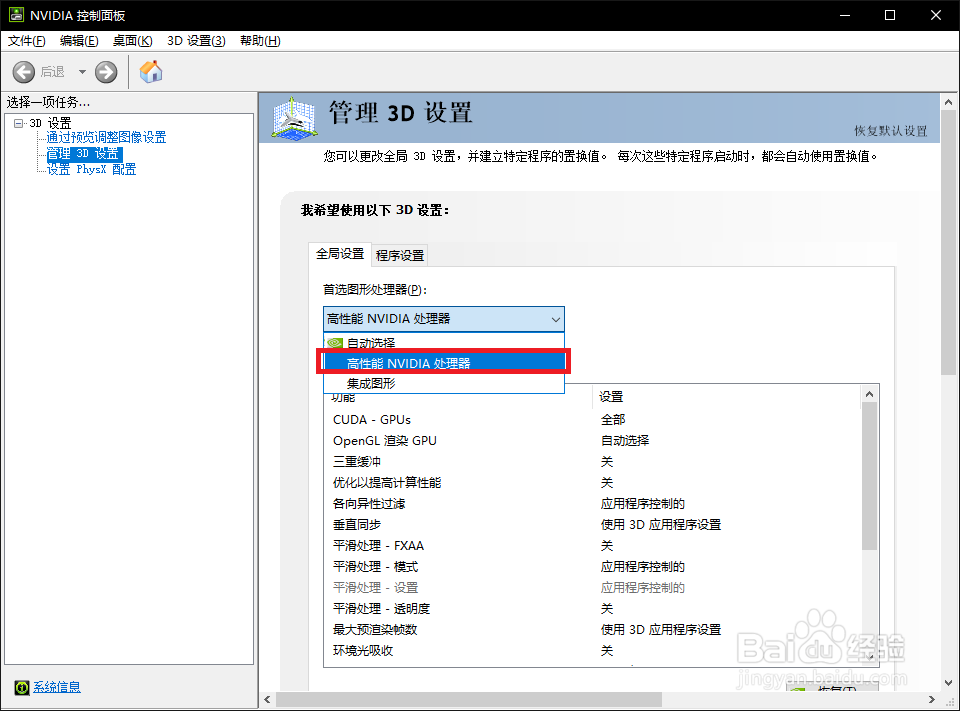960x711 pixels.
Task: Open the 帮助(H) menu
Action: 260,41
